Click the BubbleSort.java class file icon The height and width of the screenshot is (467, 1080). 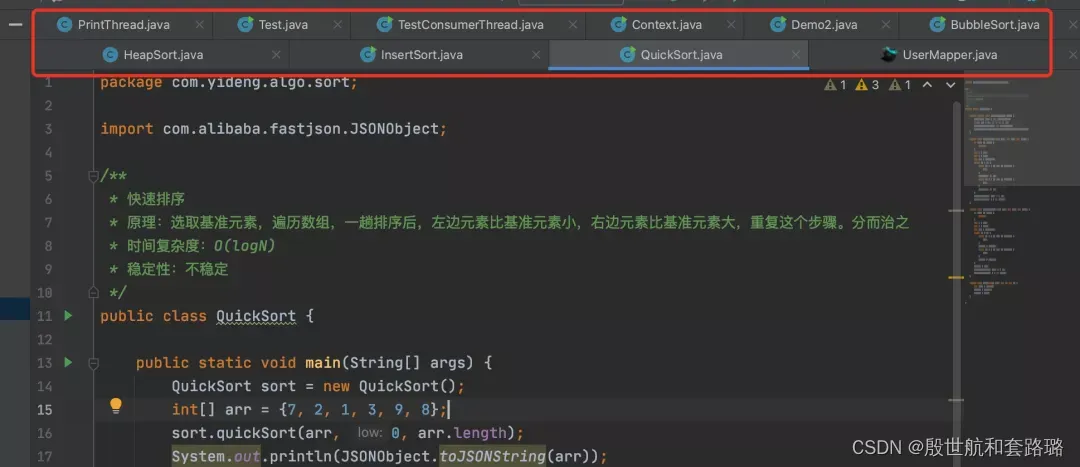pos(937,25)
